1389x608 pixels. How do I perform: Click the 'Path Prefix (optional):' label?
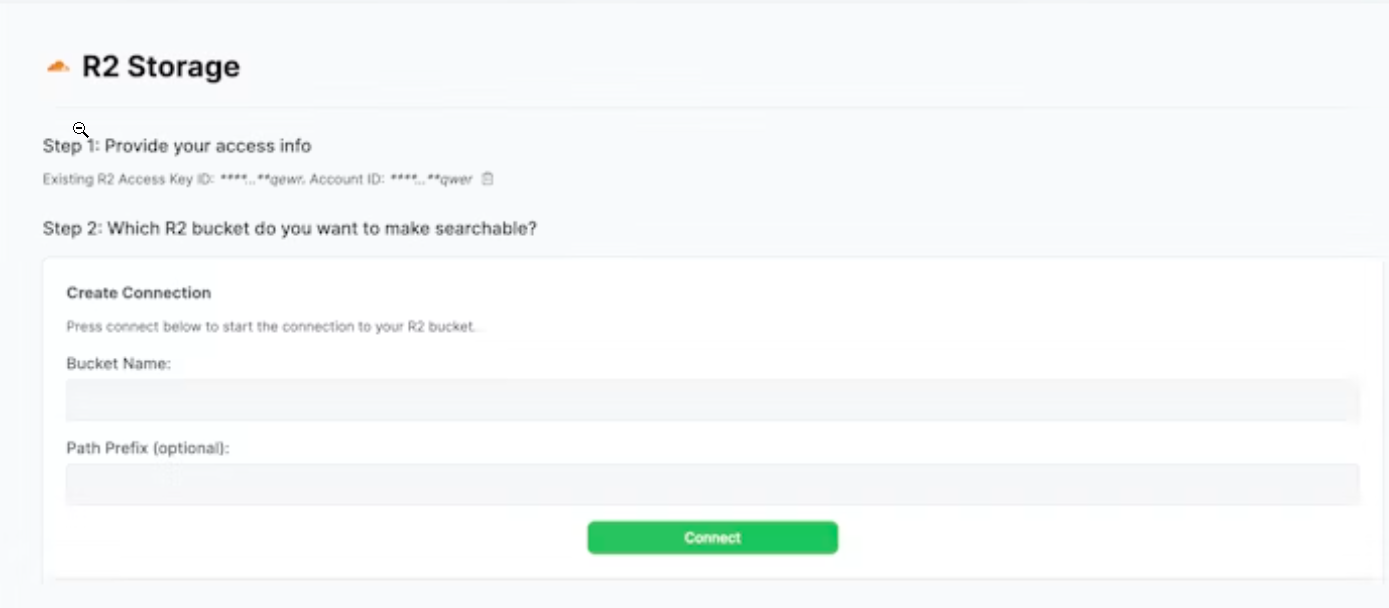click(x=148, y=448)
